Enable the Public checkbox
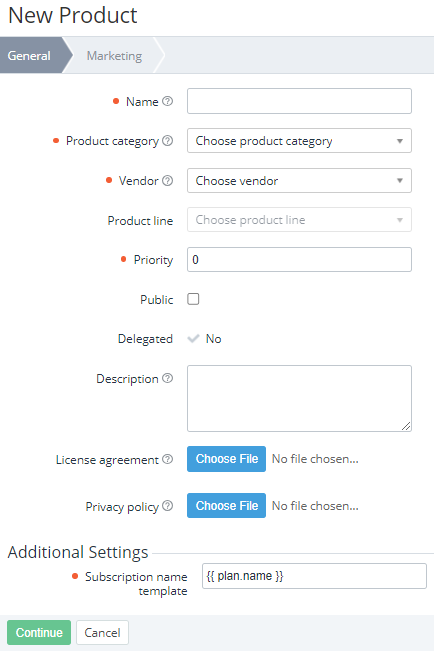The image size is (434, 651). click(193, 299)
